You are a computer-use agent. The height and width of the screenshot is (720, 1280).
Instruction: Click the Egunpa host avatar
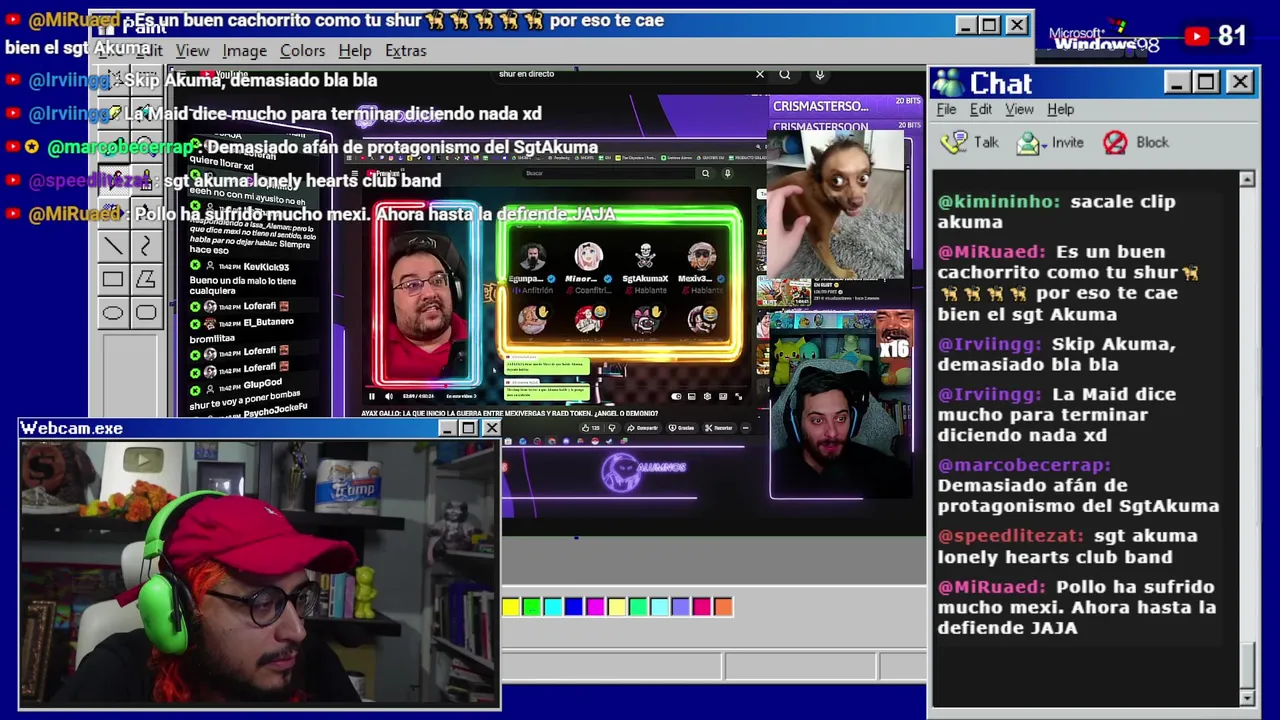[x=533, y=256]
